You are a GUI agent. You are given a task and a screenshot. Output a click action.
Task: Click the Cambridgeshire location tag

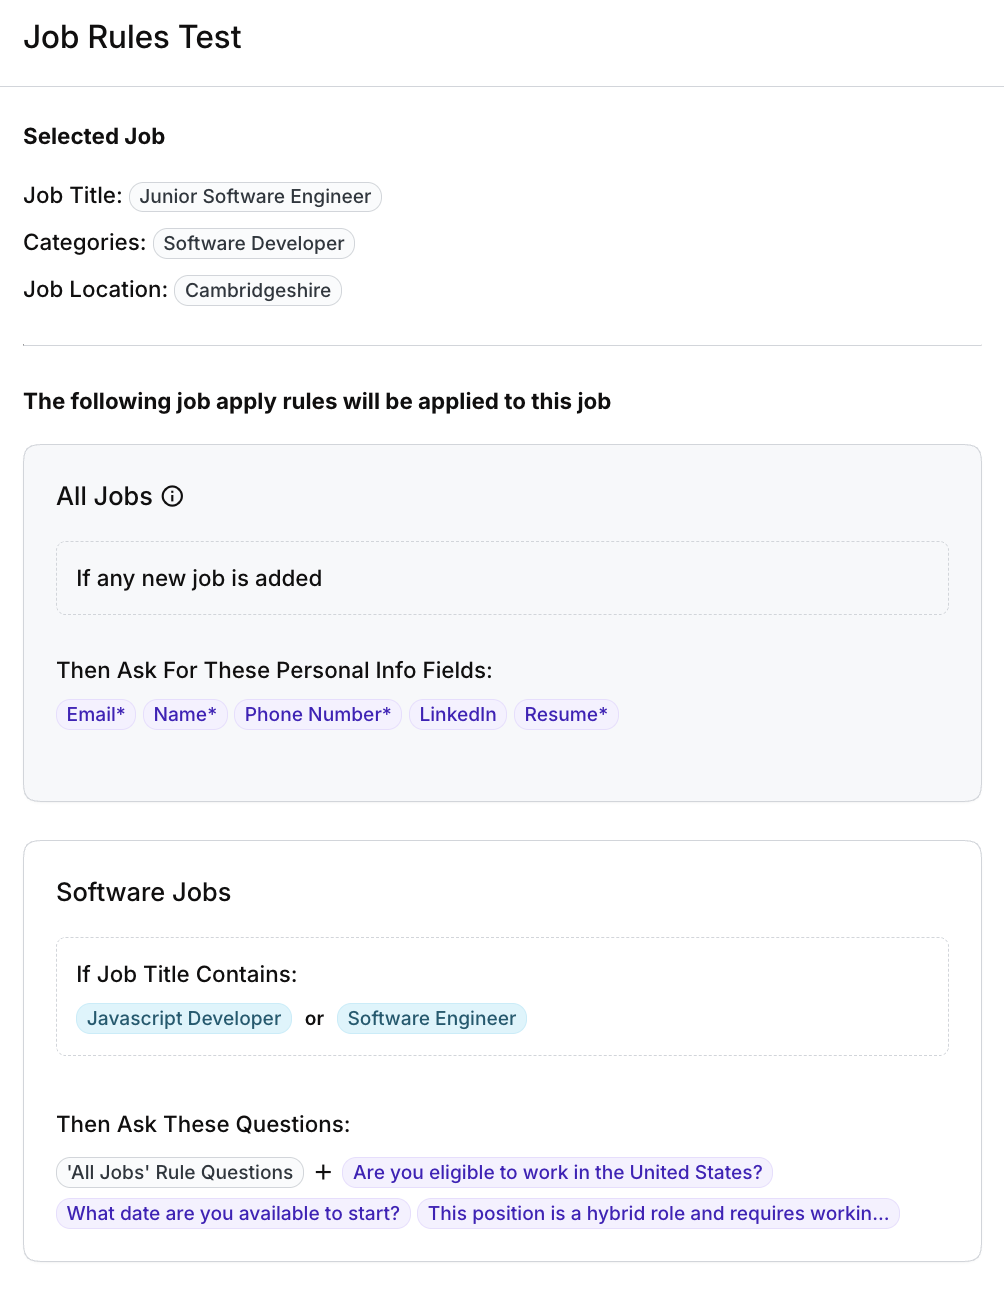[x=258, y=291]
